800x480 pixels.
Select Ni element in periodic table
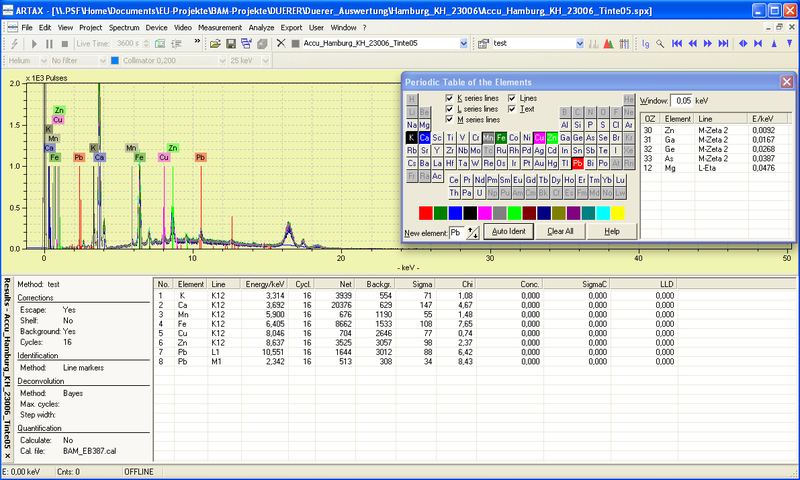click(527, 137)
